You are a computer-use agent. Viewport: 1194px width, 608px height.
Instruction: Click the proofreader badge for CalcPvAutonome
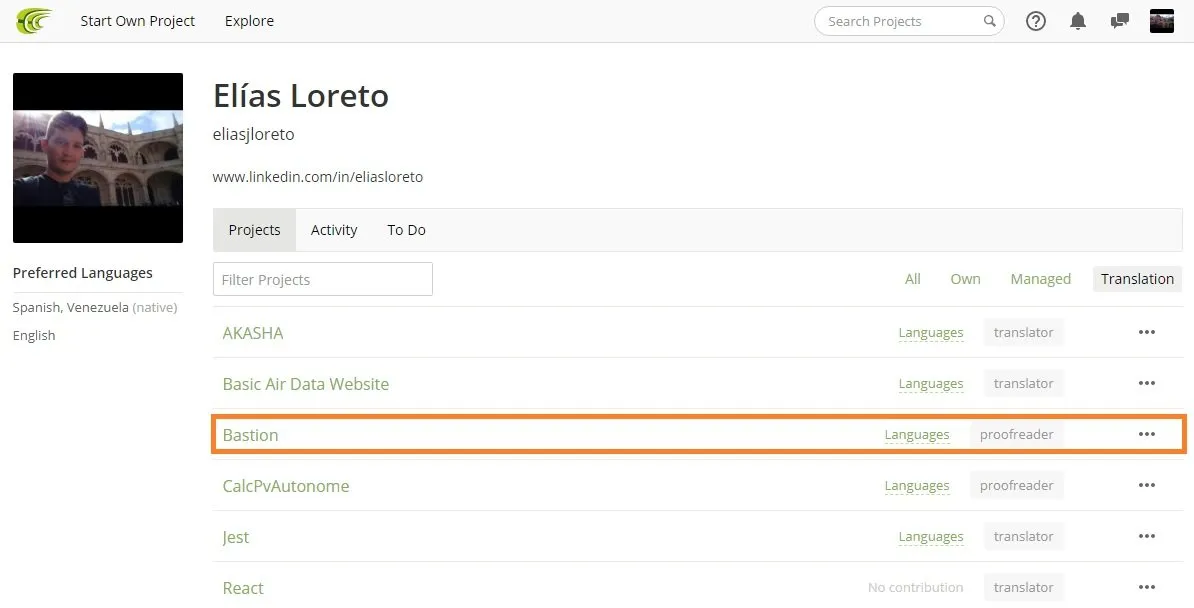coord(1017,485)
